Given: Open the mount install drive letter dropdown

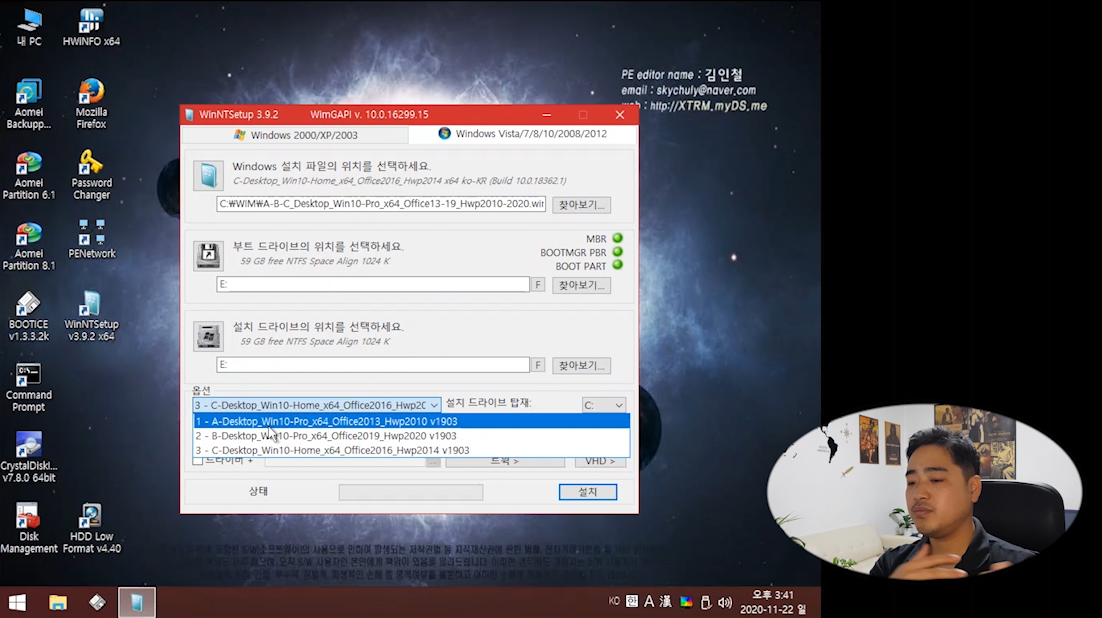Looking at the screenshot, I should click(604, 405).
